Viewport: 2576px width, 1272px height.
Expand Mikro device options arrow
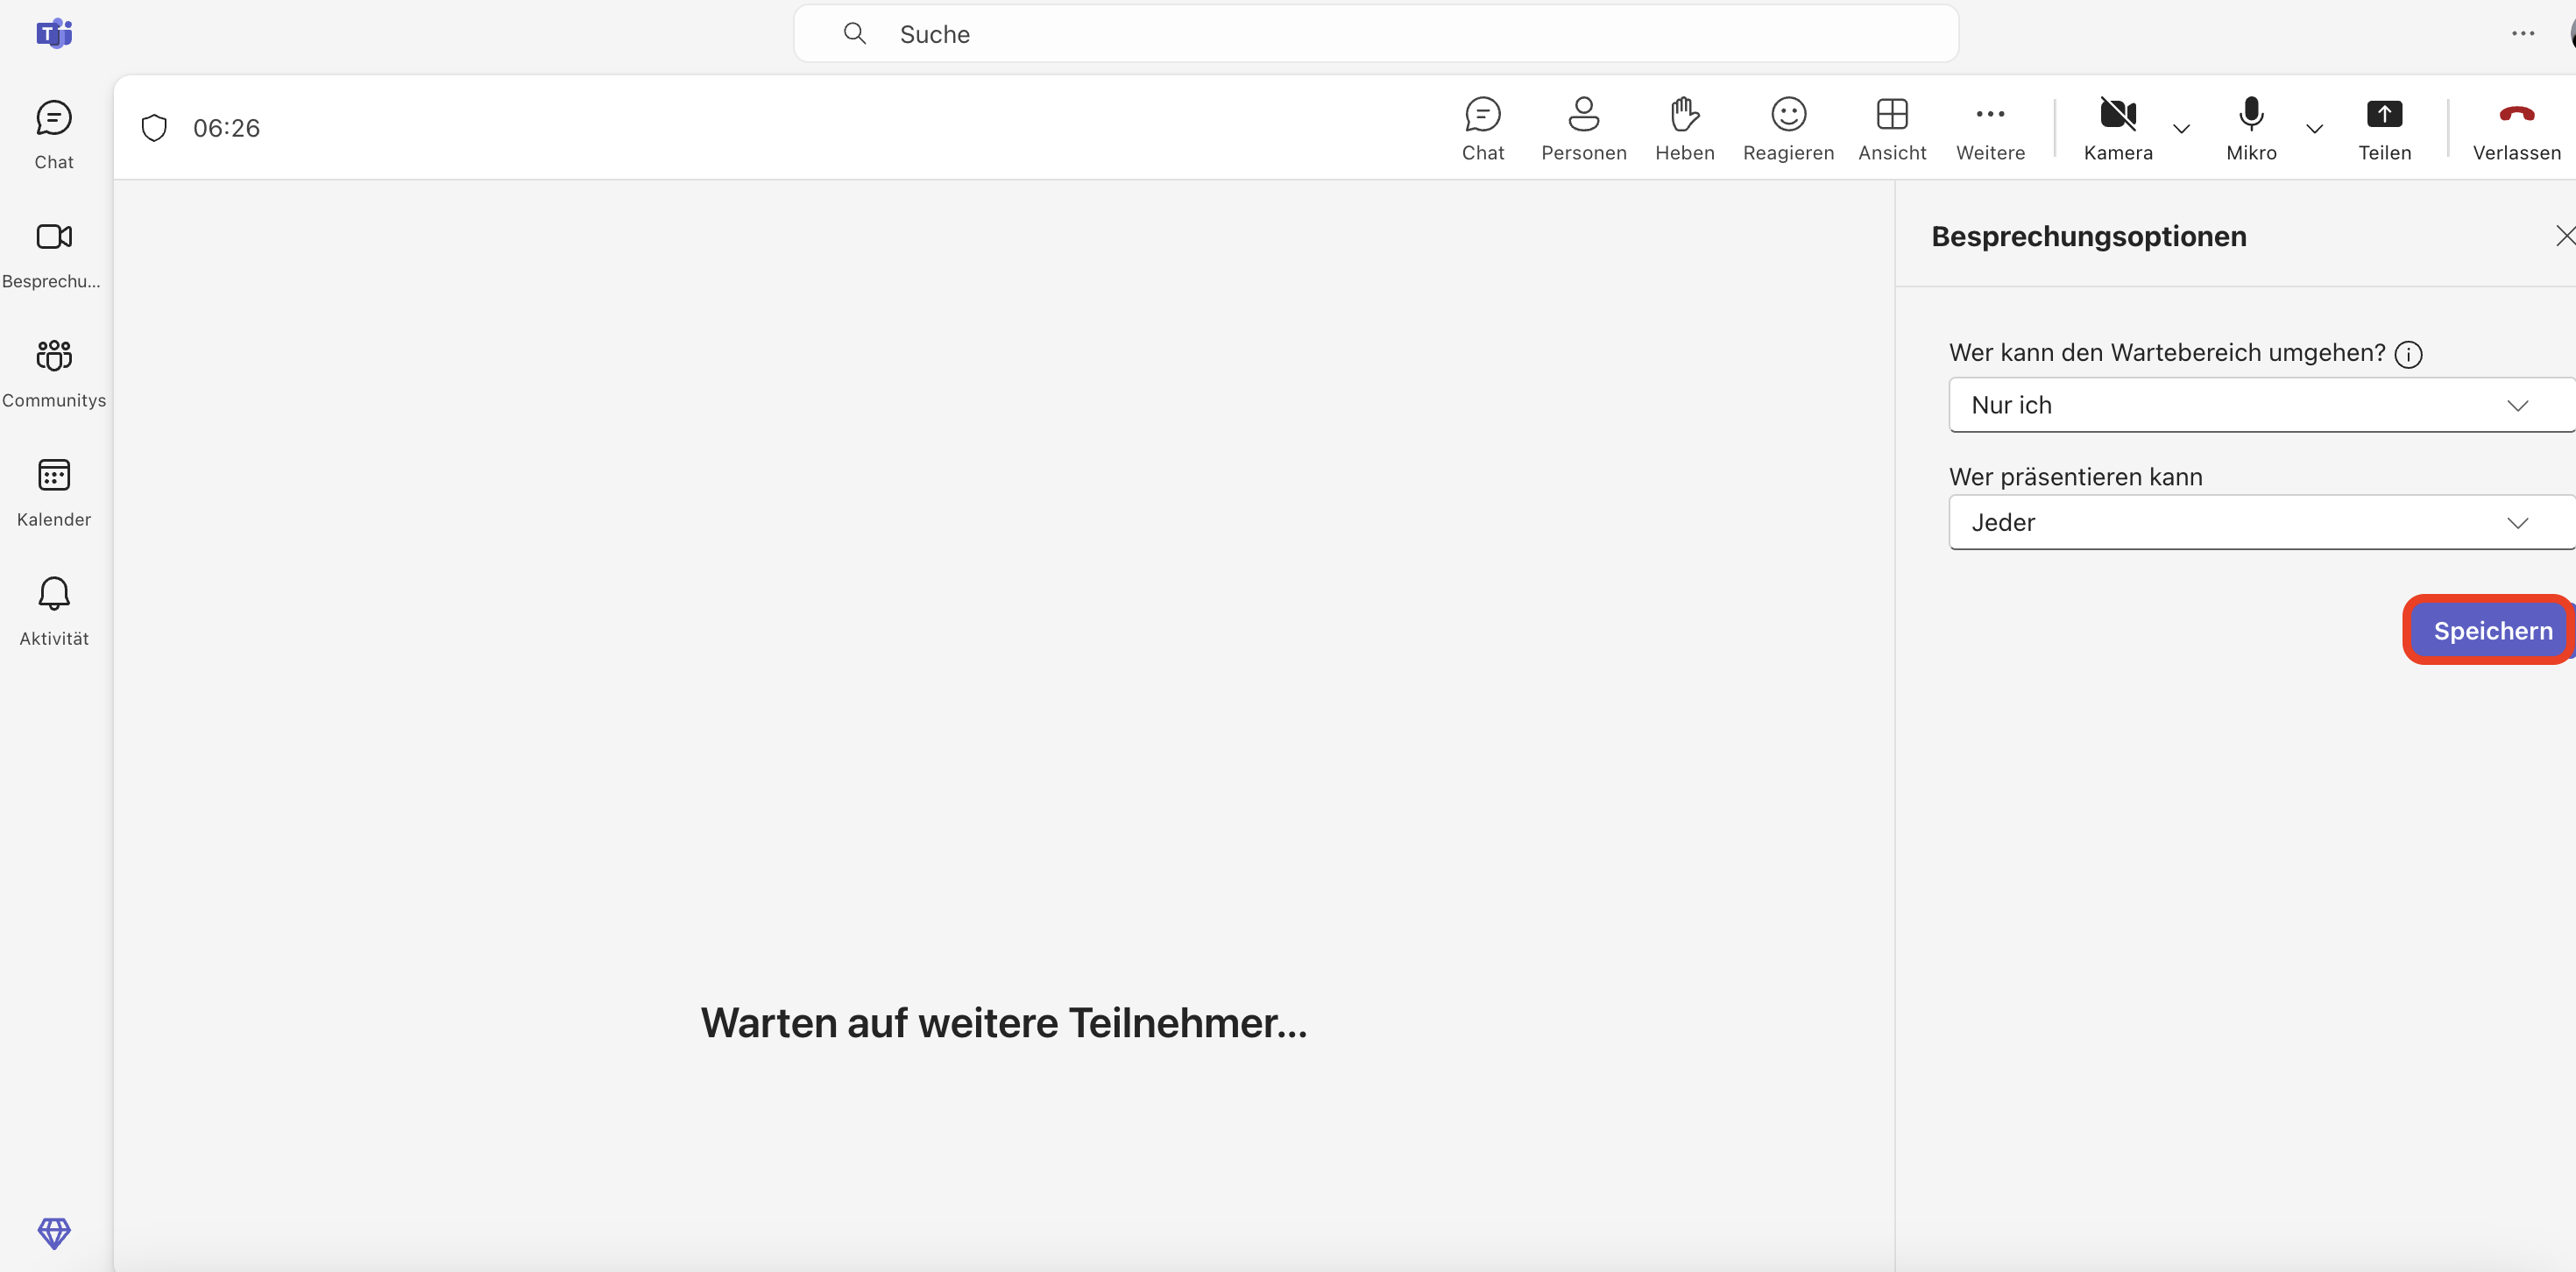point(2314,129)
